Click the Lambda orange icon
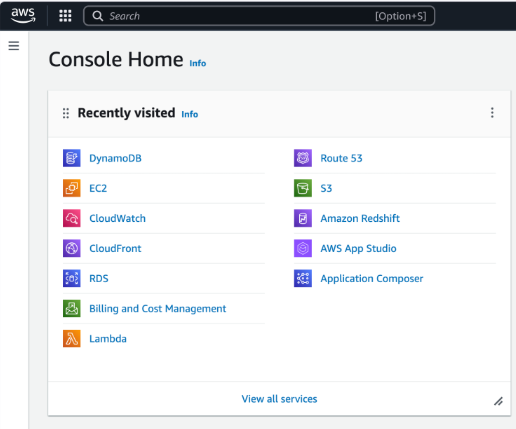Viewport: 516px width, 429px height. pyautogui.click(x=72, y=338)
